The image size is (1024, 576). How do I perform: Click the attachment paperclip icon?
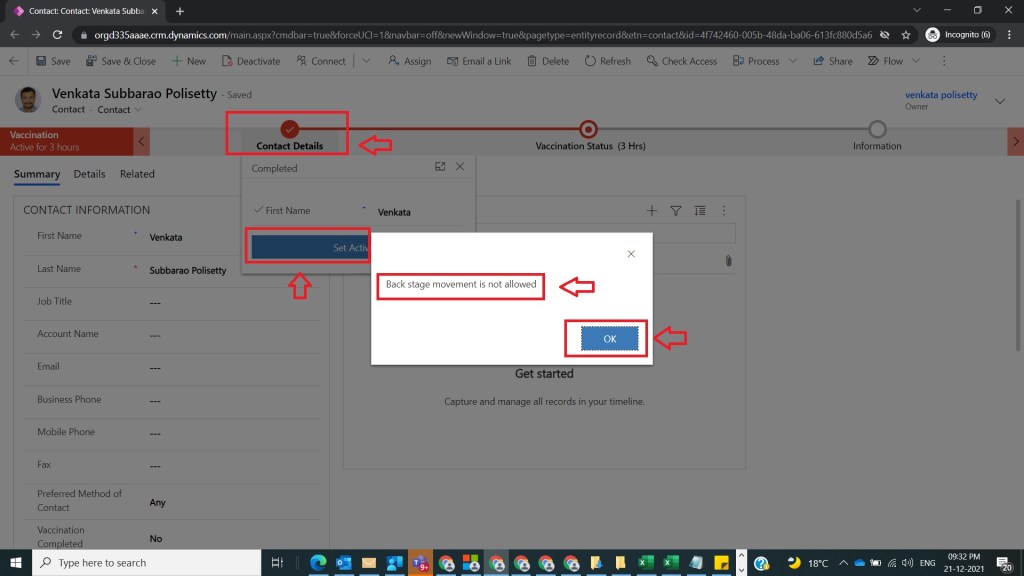[x=729, y=261]
